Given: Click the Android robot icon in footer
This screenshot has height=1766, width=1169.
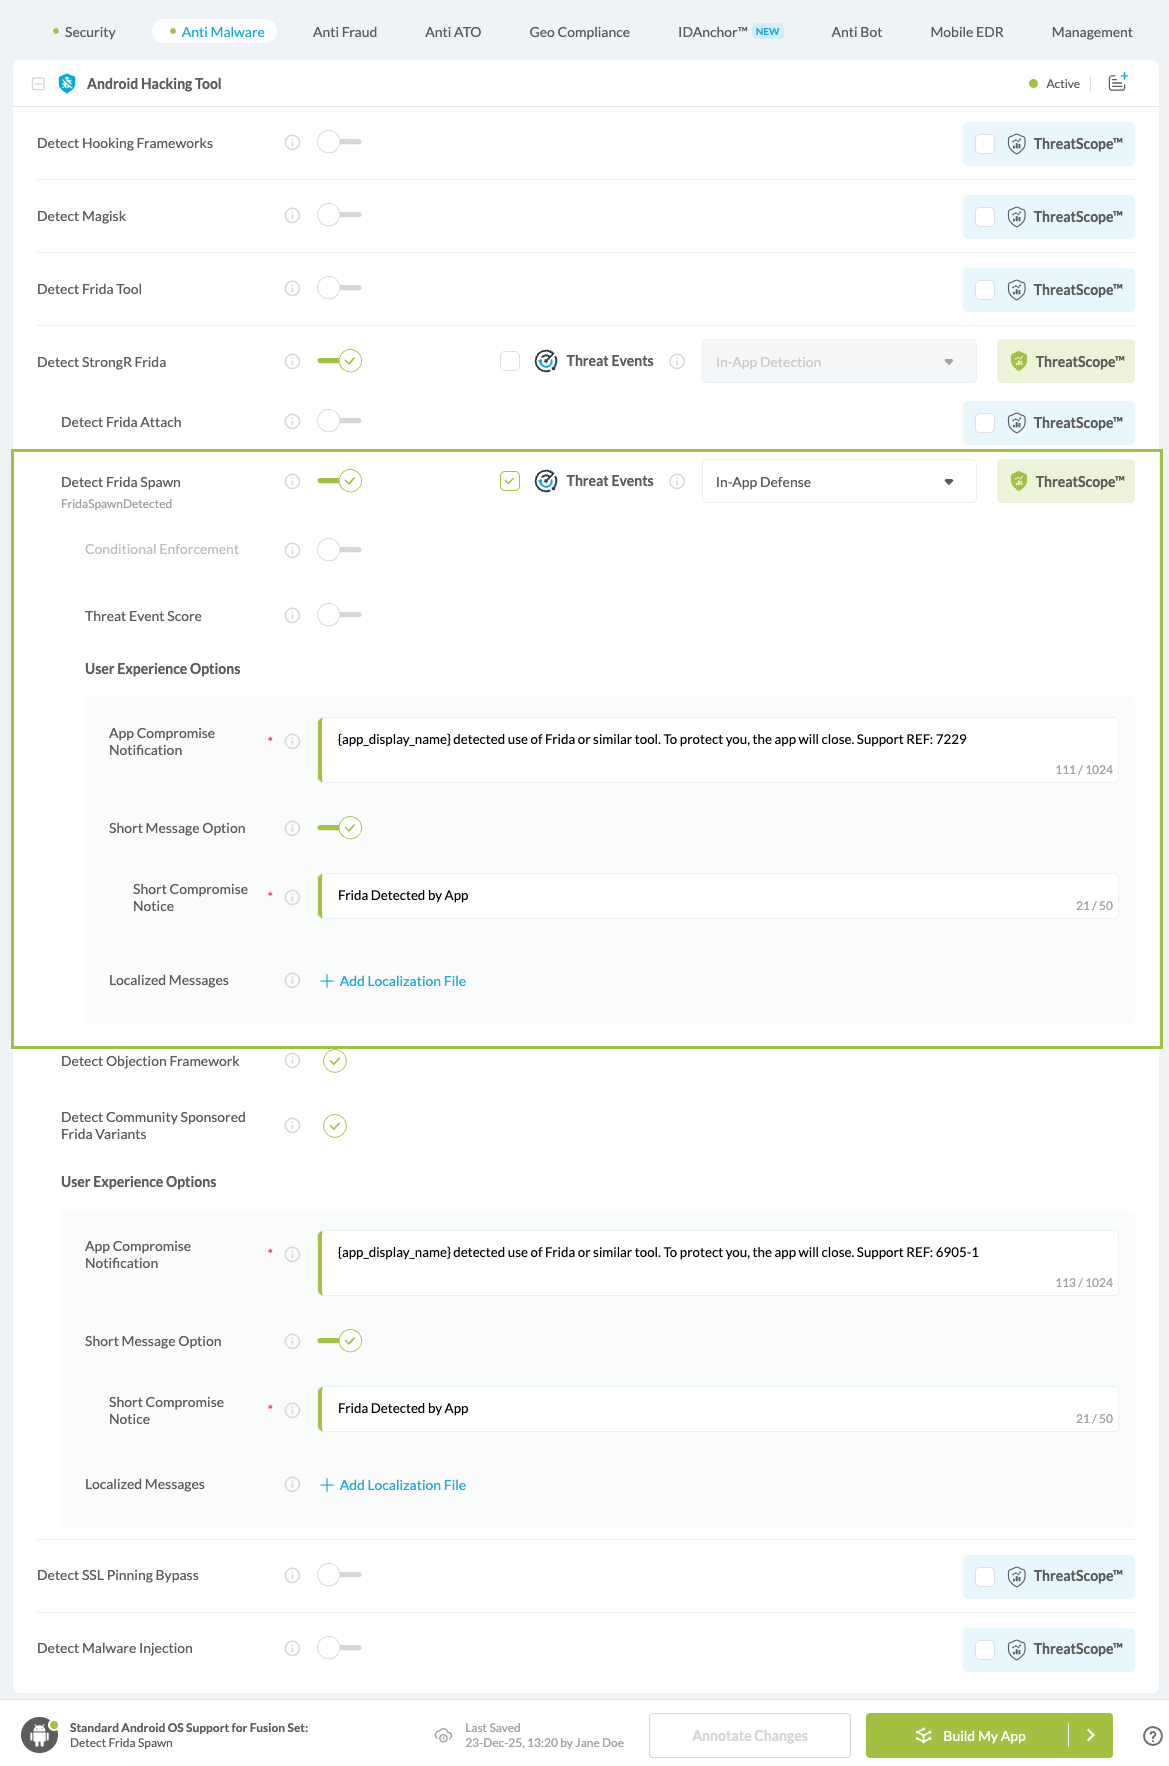Looking at the screenshot, I should pos(40,1735).
